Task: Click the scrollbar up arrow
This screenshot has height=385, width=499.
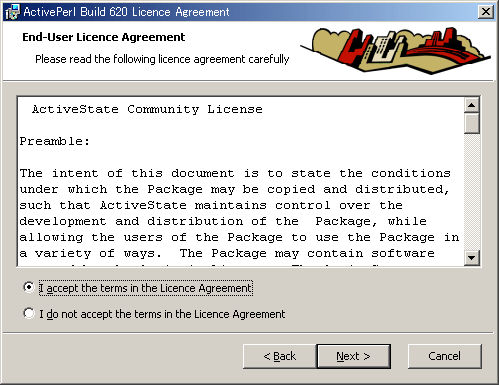Action: pos(471,105)
